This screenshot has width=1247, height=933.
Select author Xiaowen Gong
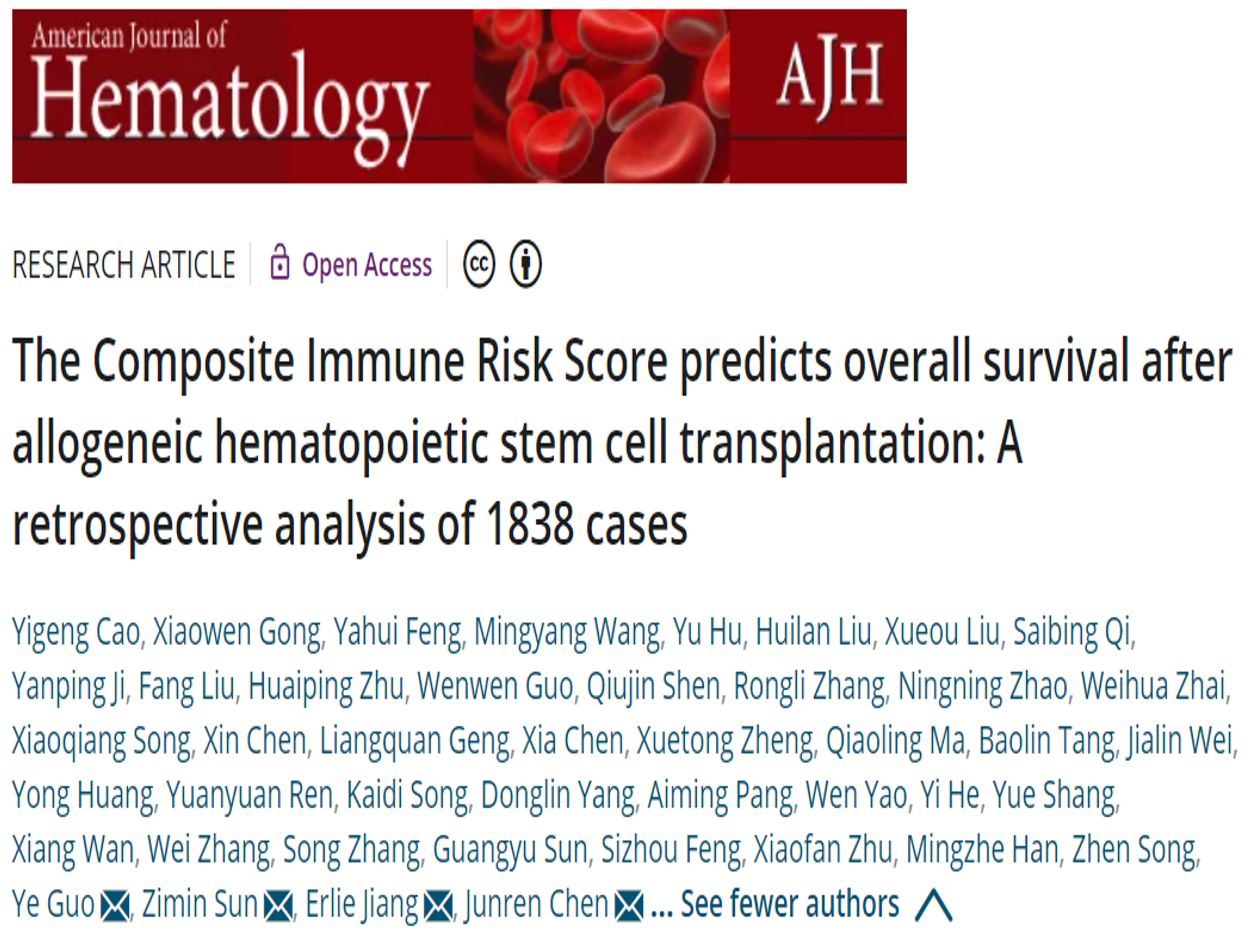[x=240, y=633]
